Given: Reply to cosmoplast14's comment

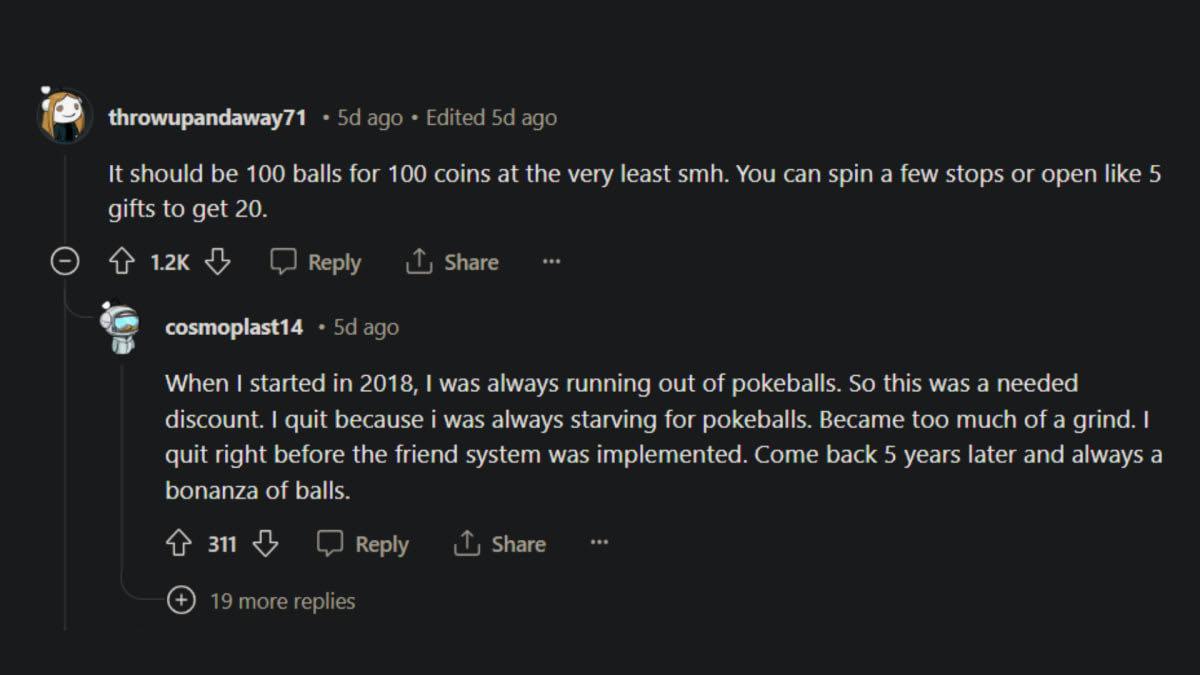Looking at the screenshot, I should 363,544.
